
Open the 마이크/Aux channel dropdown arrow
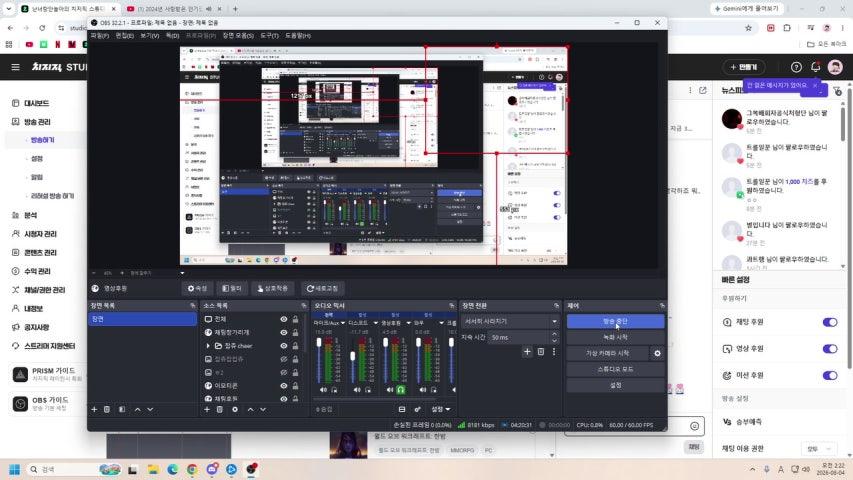pos(343,323)
